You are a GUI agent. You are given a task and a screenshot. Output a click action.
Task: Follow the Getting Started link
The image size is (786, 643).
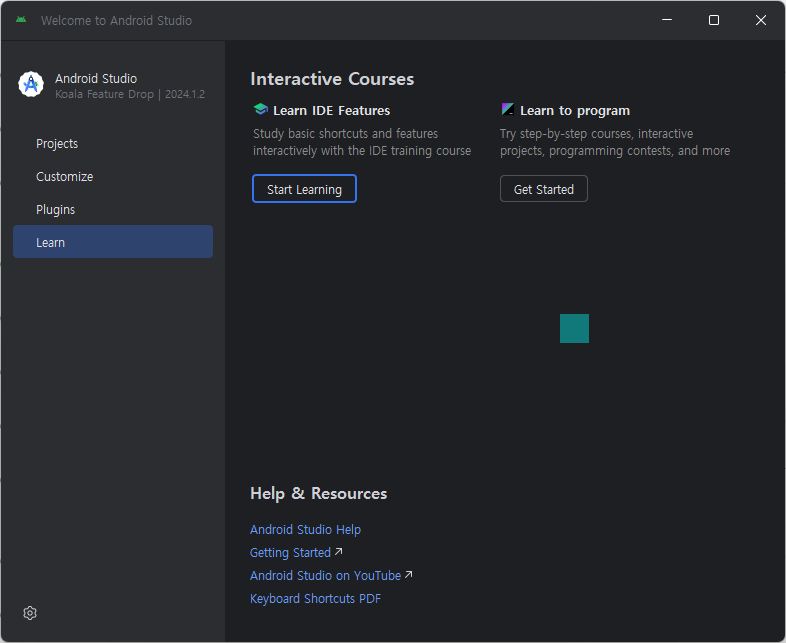[290, 553]
